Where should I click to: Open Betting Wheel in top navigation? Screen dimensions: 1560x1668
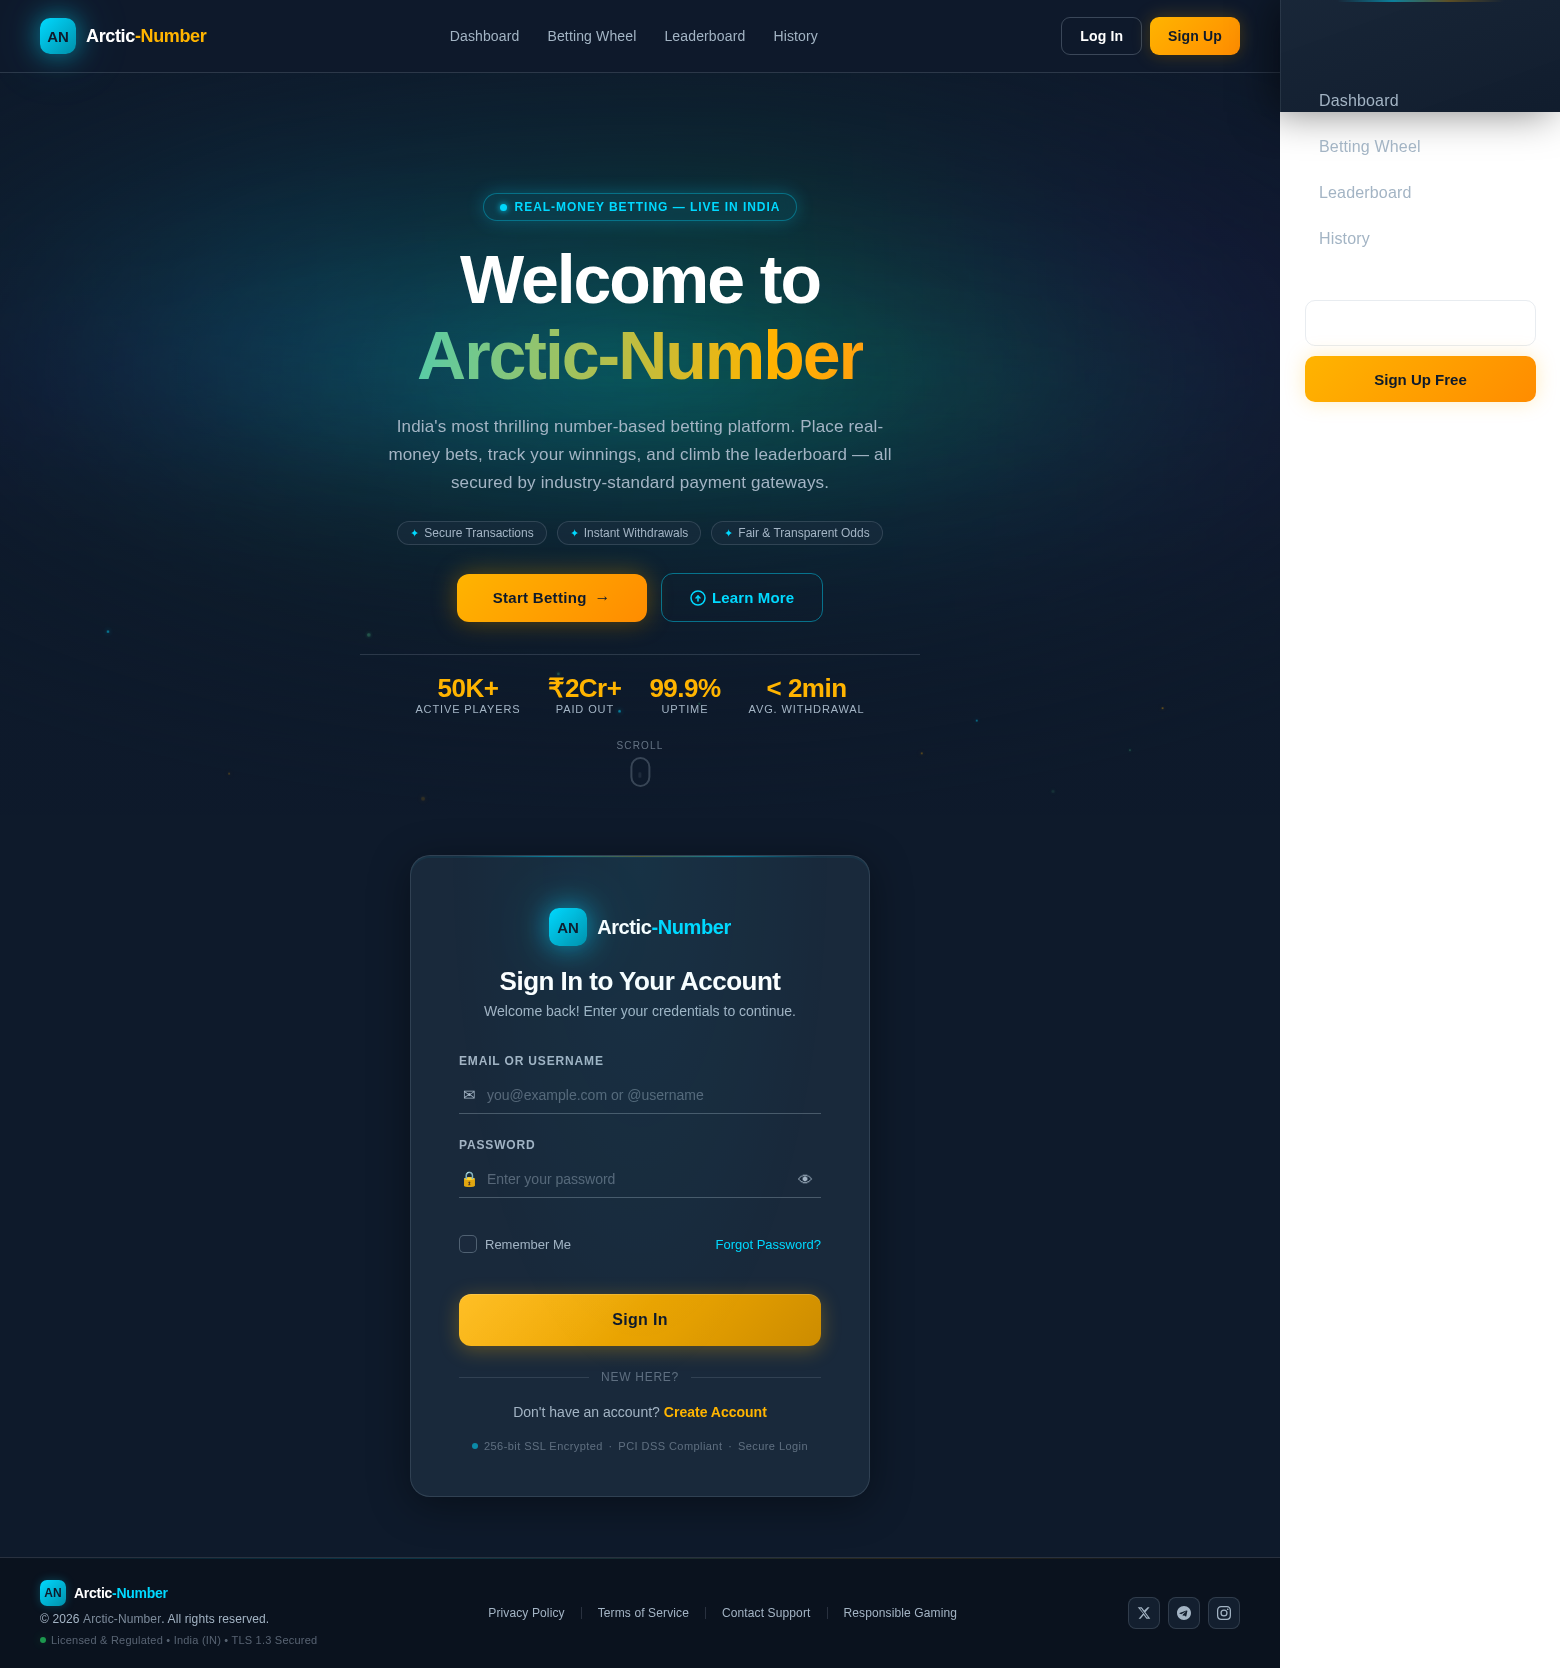click(592, 36)
